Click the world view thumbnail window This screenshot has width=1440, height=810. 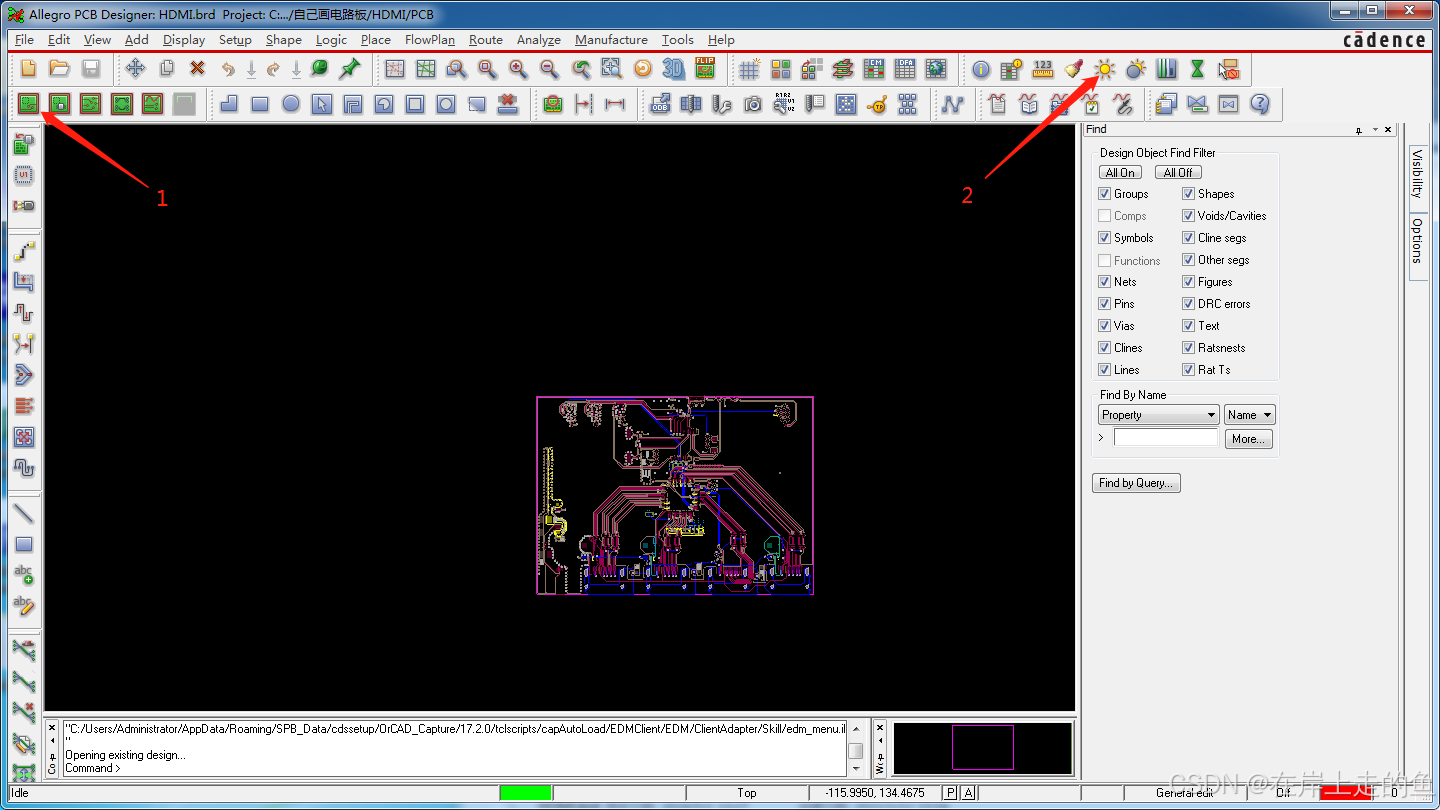[x=983, y=748]
